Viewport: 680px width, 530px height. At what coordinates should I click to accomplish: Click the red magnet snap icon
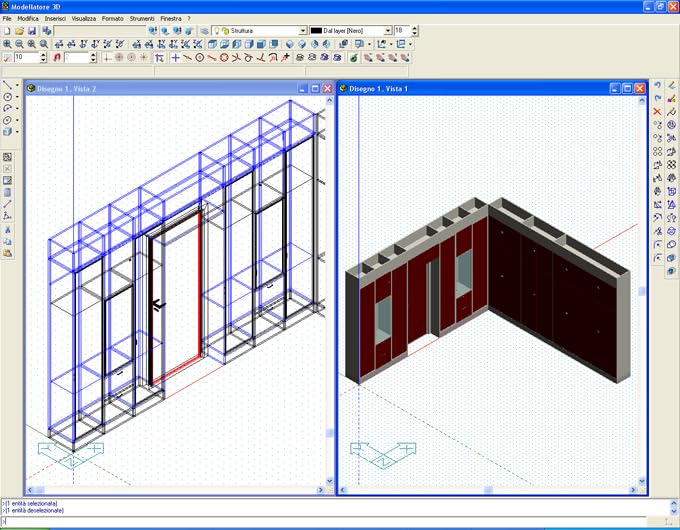[56, 57]
